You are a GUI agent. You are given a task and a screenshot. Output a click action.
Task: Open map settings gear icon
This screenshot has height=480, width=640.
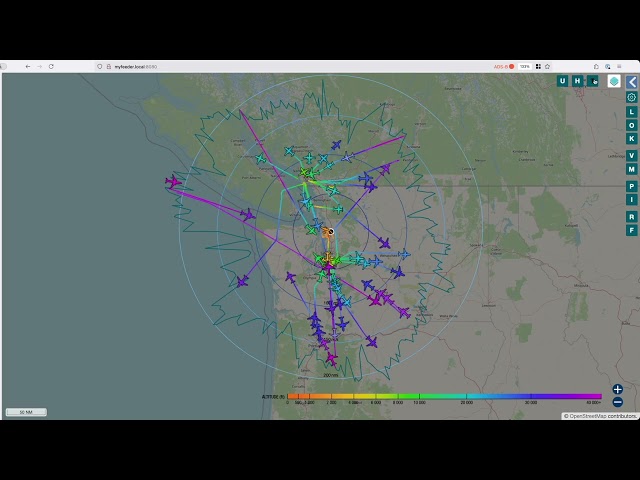632,97
